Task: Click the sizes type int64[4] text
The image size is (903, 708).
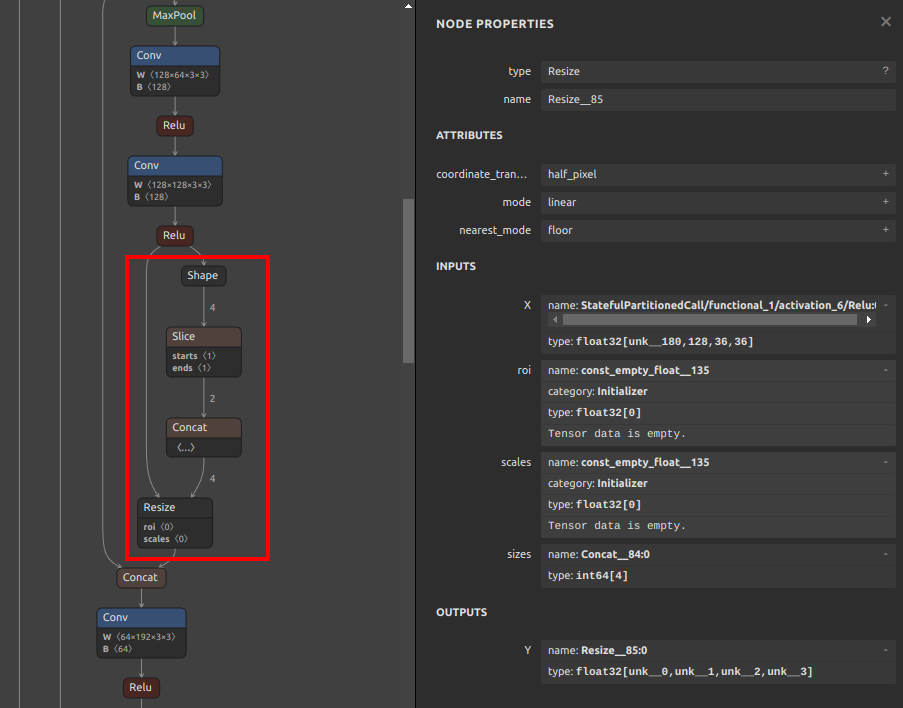Action: (x=588, y=576)
